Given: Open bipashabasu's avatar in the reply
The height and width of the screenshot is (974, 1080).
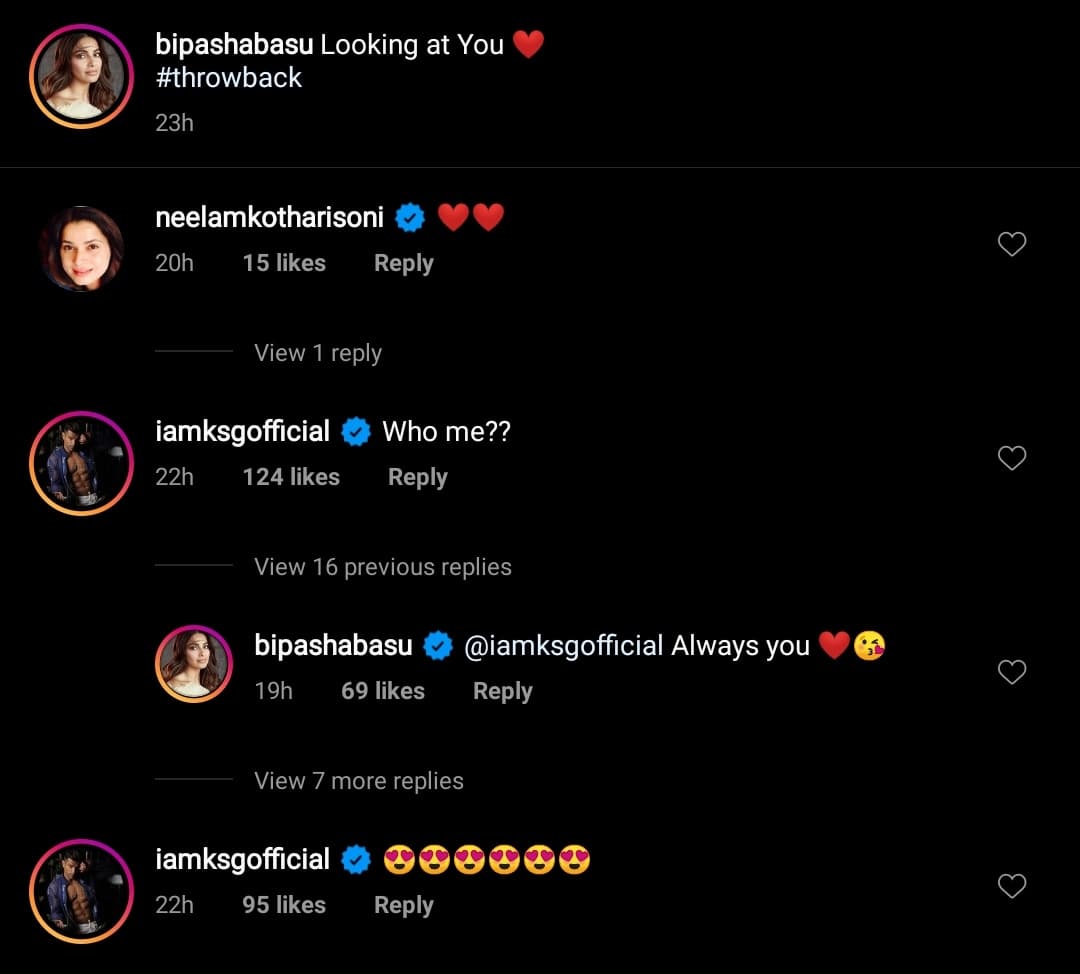Looking at the screenshot, I should [x=194, y=664].
